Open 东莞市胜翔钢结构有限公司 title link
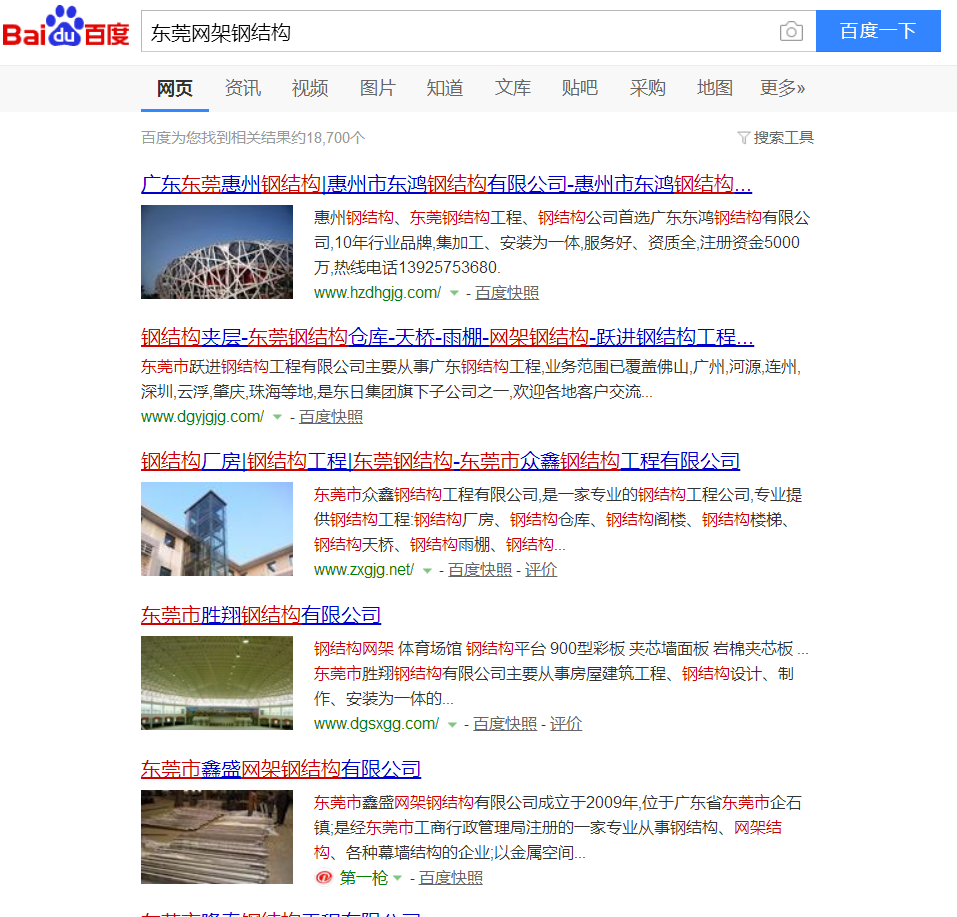 [x=261, y=615]
